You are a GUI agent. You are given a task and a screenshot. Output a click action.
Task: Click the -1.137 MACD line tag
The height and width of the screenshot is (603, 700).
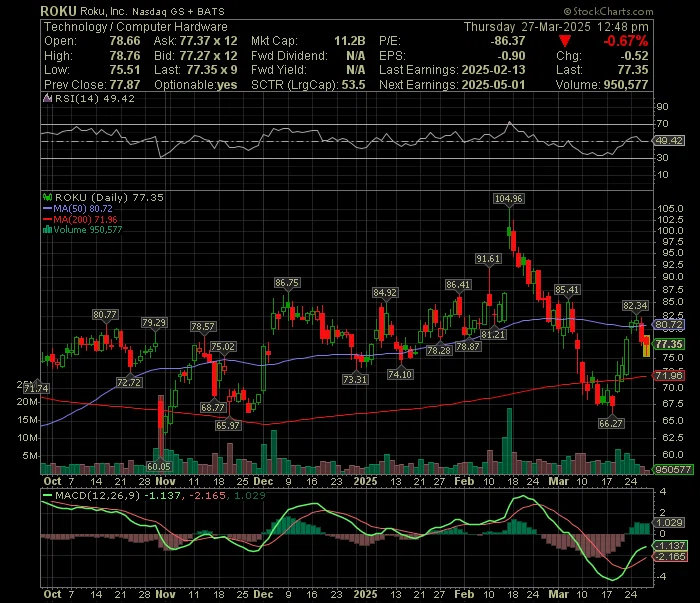click(670, 545)
